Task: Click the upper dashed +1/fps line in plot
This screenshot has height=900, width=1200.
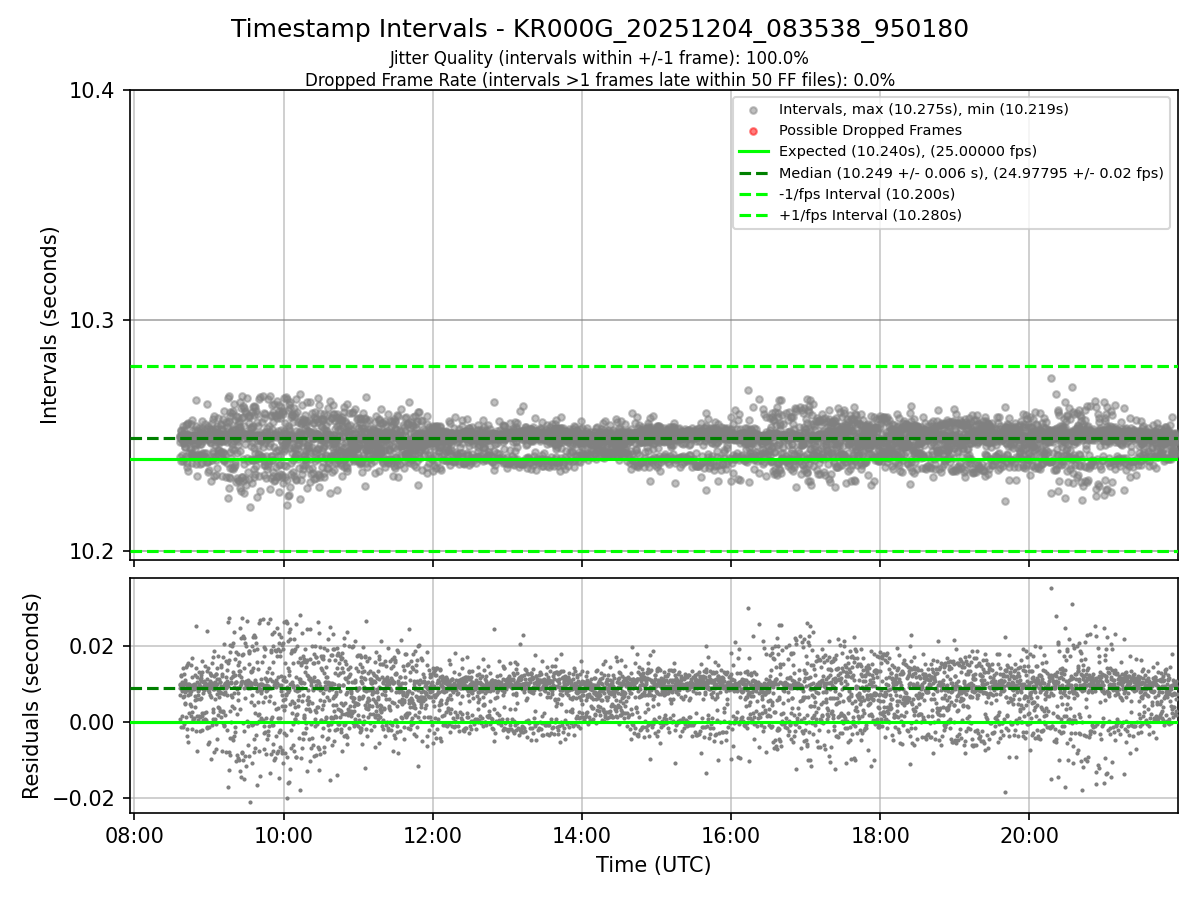Action: pyautogui.click(x=655, y=366)
